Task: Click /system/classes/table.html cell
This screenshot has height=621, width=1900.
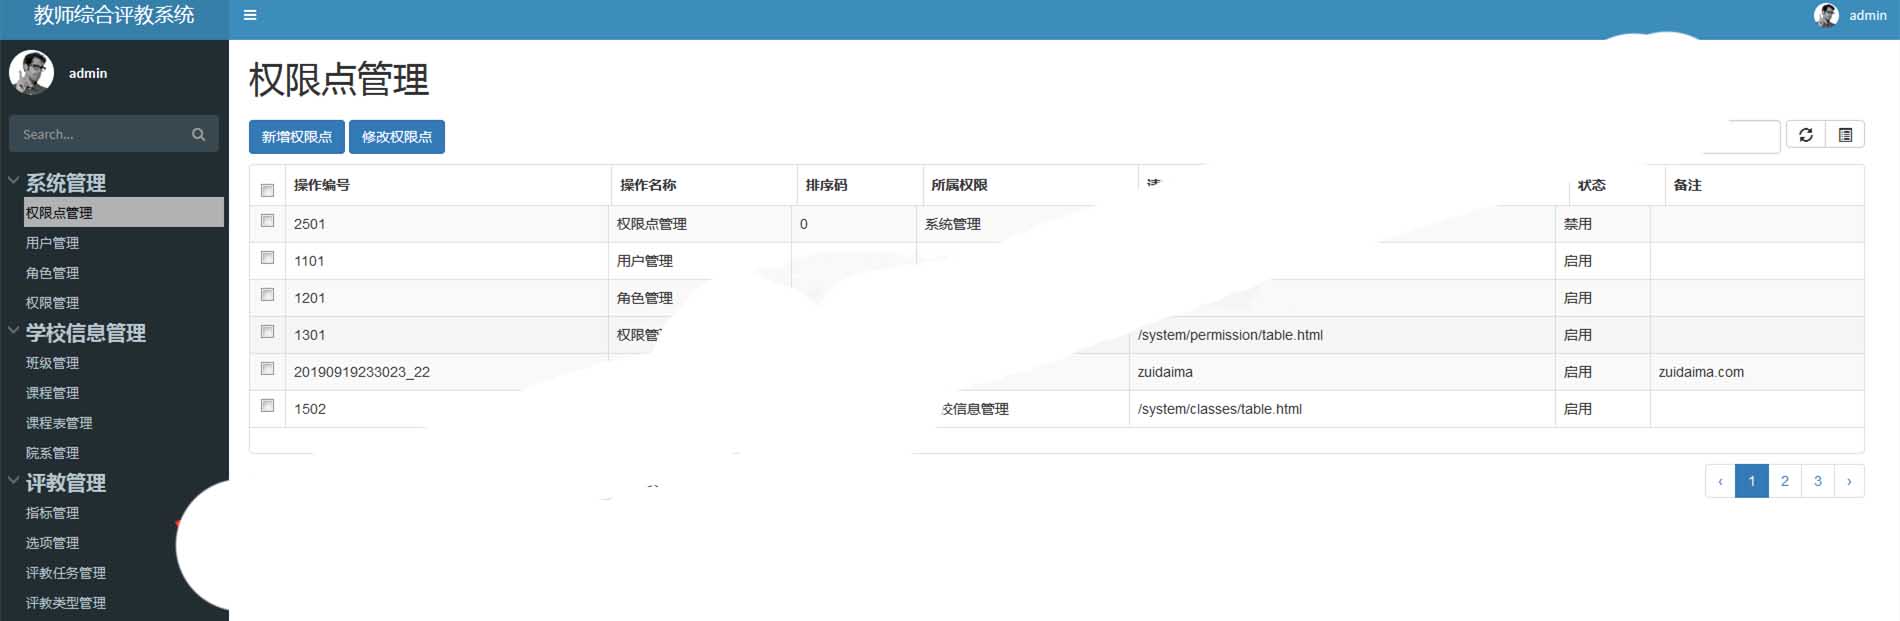Action: [1219, 409]
